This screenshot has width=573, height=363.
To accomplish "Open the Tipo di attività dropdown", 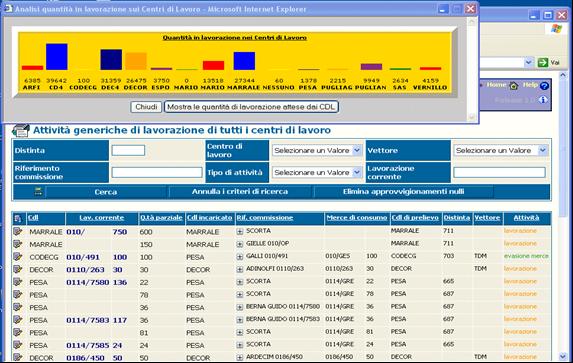I will pos(317,172).
